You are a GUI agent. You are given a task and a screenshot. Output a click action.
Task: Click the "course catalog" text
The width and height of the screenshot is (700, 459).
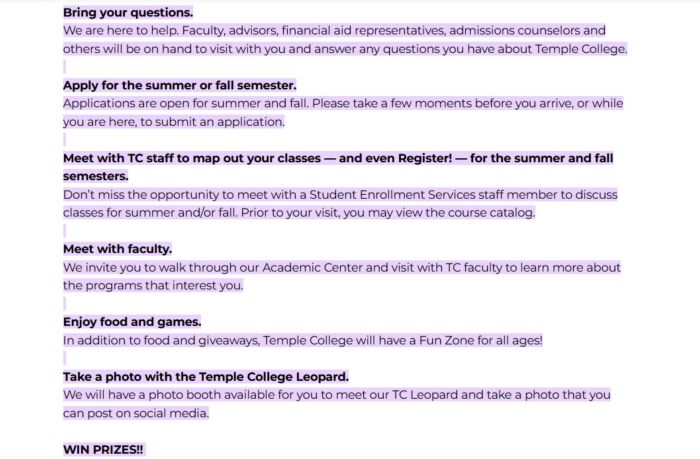[491, 213]
